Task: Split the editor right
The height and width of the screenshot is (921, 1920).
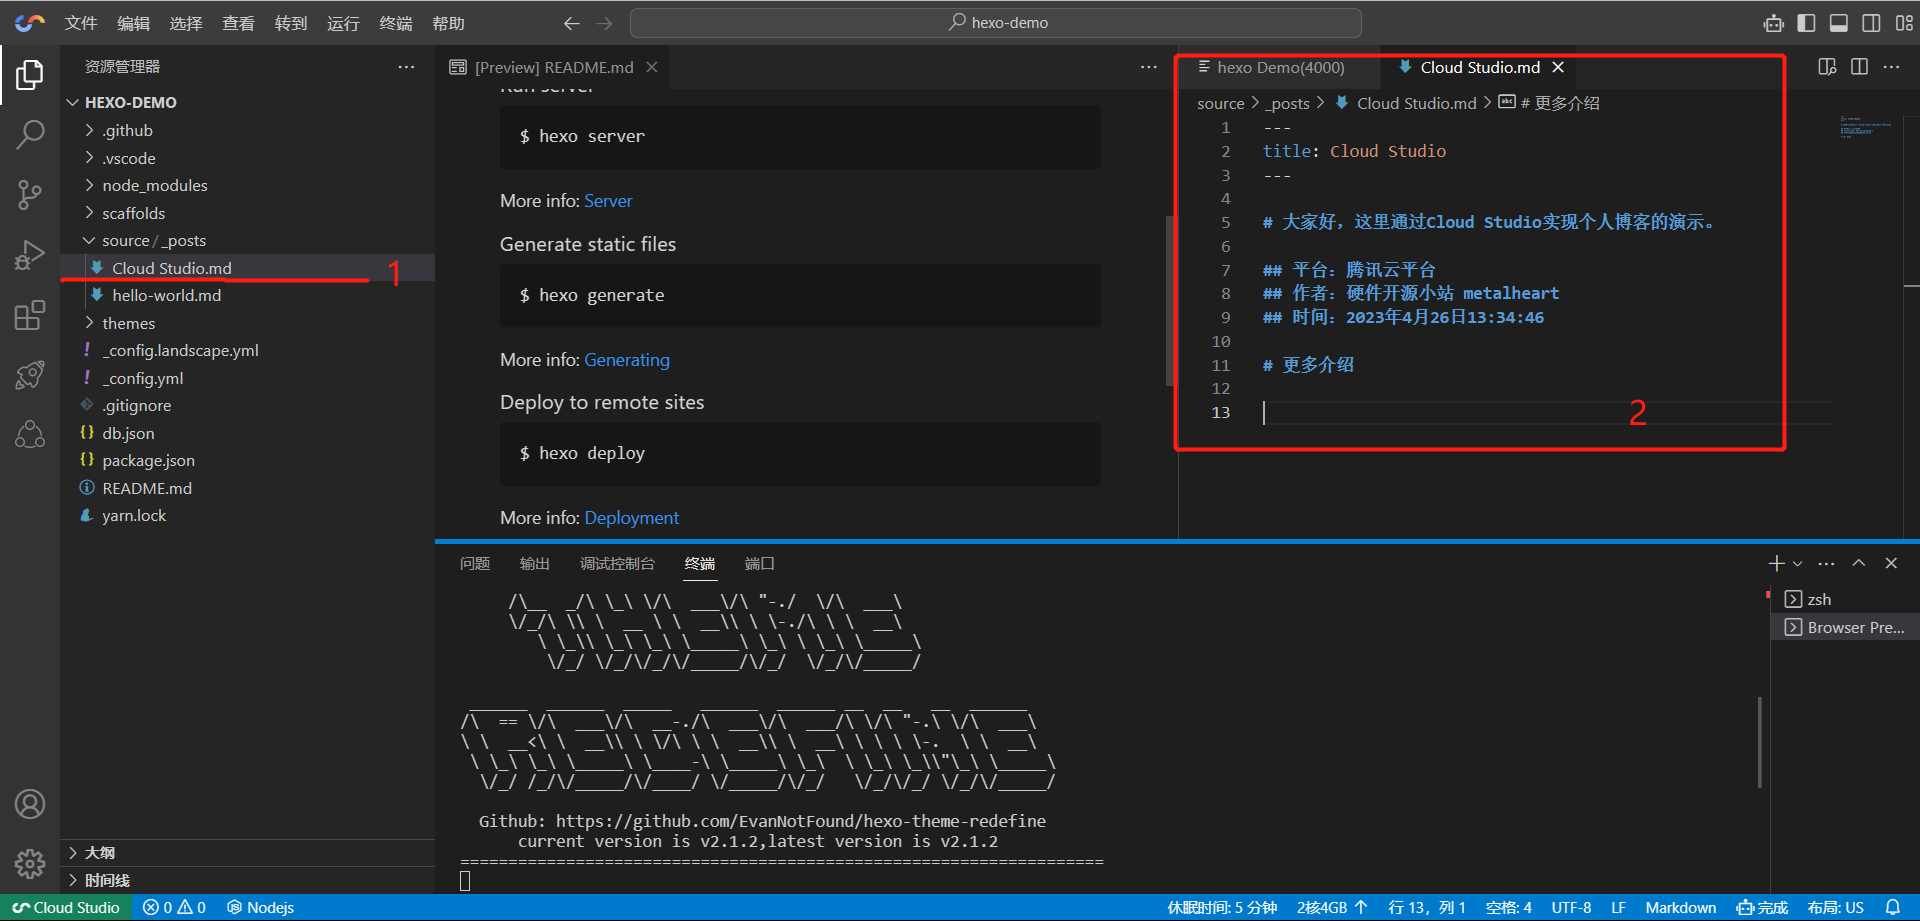Action: (x=1859, y=67)
